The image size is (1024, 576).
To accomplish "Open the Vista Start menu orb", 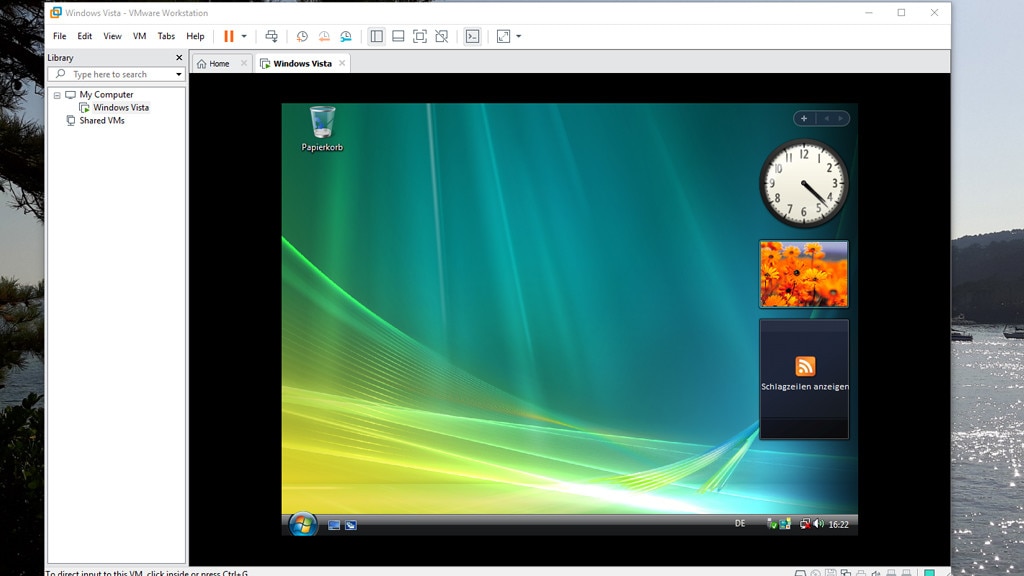I will pos(303,524).
